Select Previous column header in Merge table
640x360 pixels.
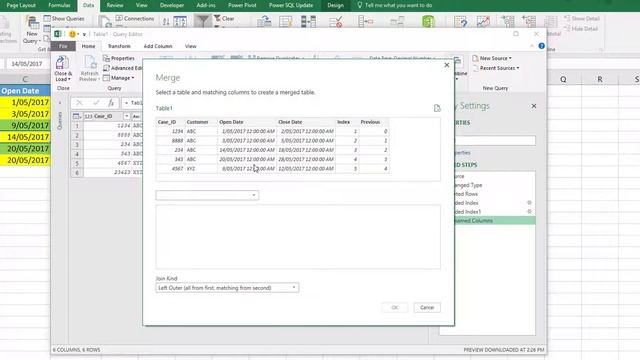[x=374, y=122]
